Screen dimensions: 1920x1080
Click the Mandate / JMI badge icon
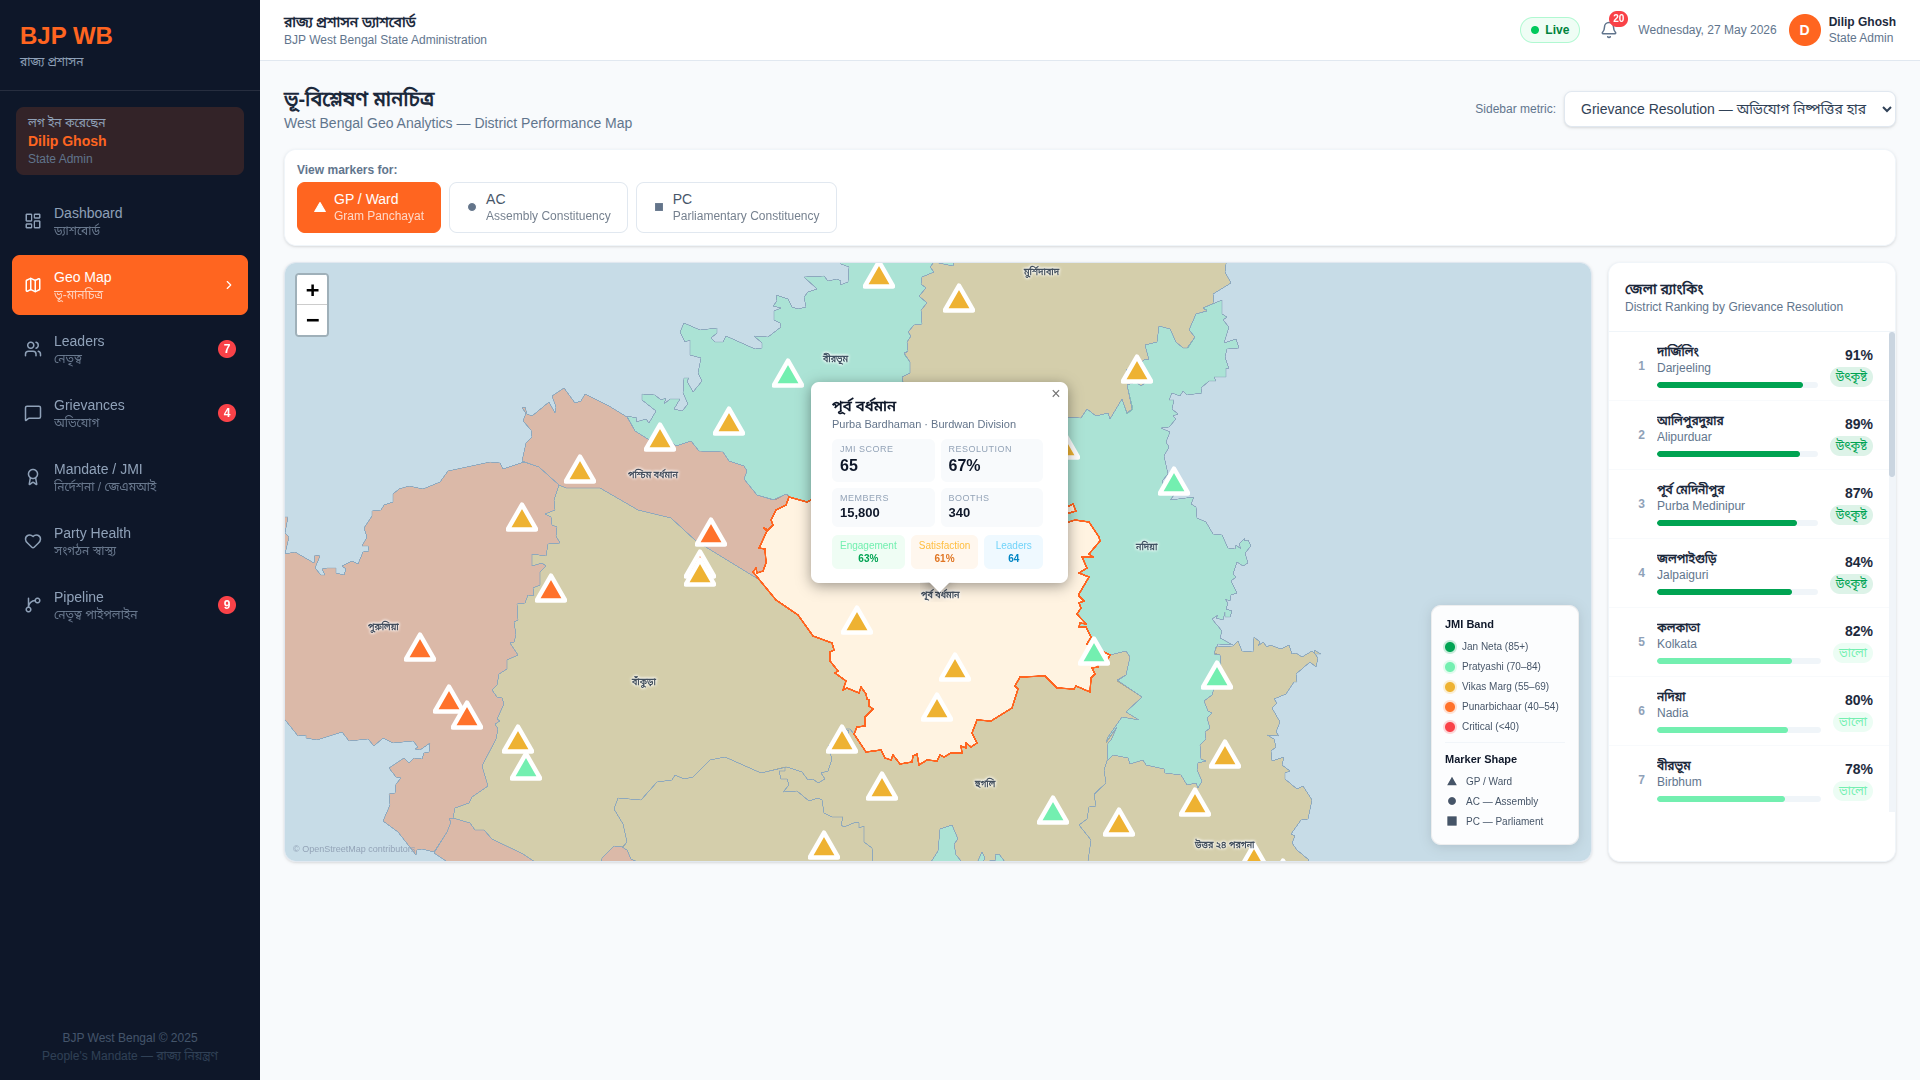33,477
